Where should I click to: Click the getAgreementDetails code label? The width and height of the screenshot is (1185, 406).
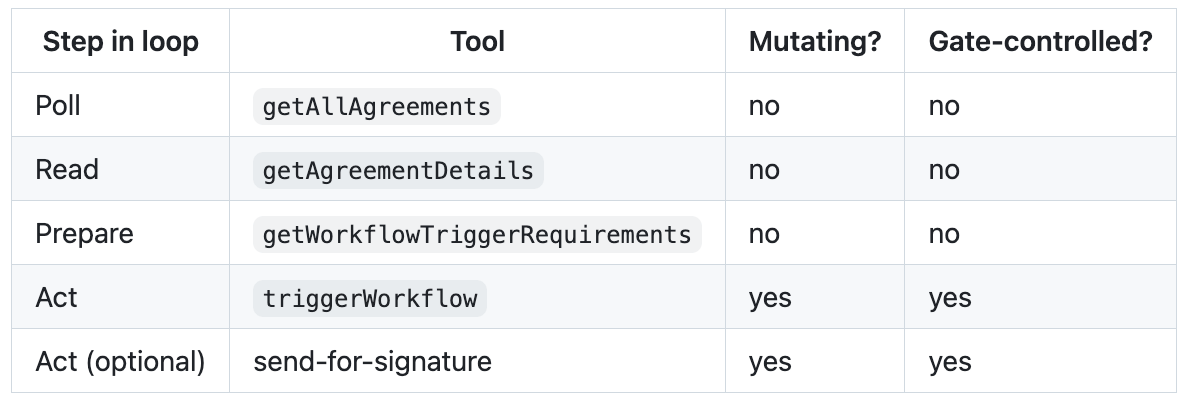pos(398,170)
